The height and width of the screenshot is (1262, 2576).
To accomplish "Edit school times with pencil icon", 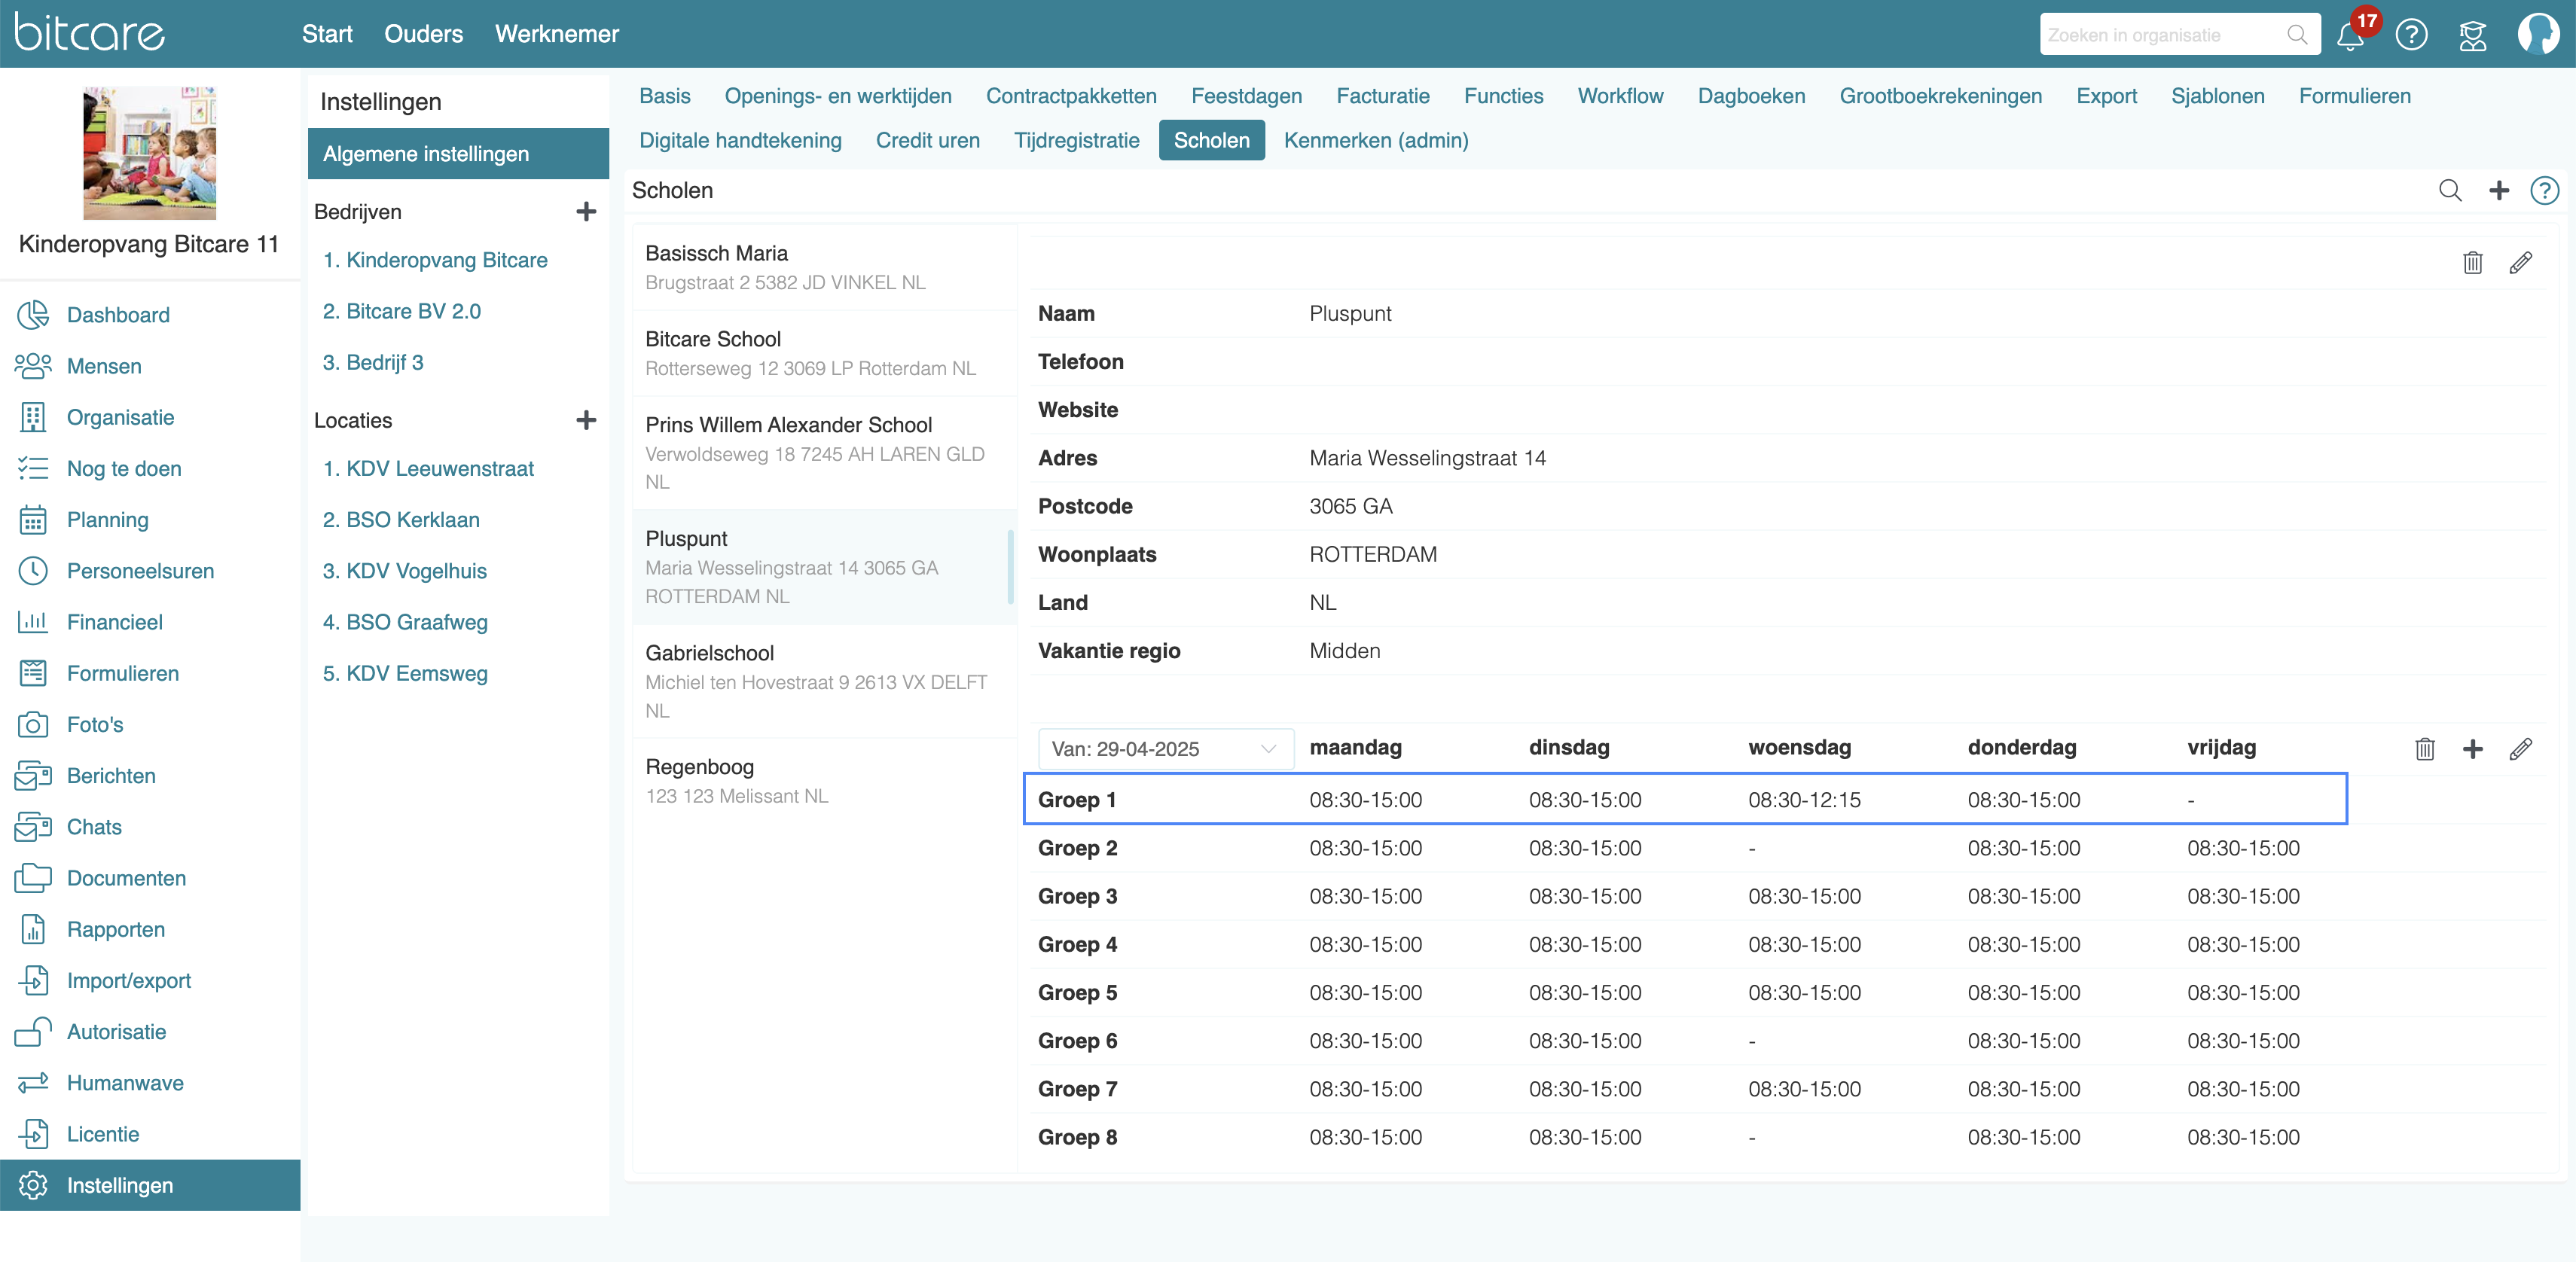I will (x=2521, y=748).
